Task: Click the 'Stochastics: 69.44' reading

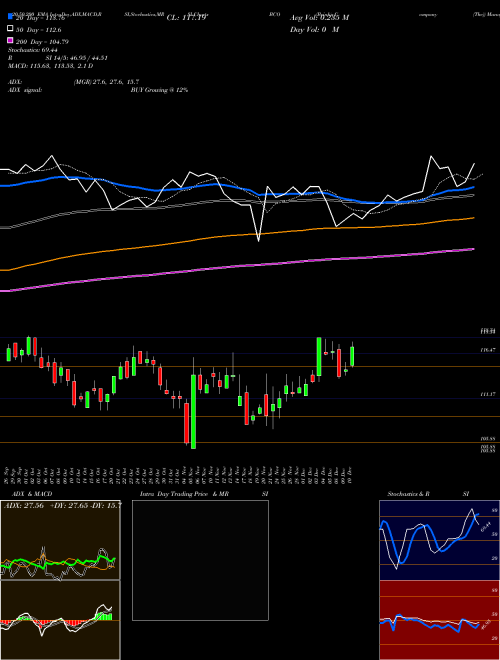Action: point(33,50)
